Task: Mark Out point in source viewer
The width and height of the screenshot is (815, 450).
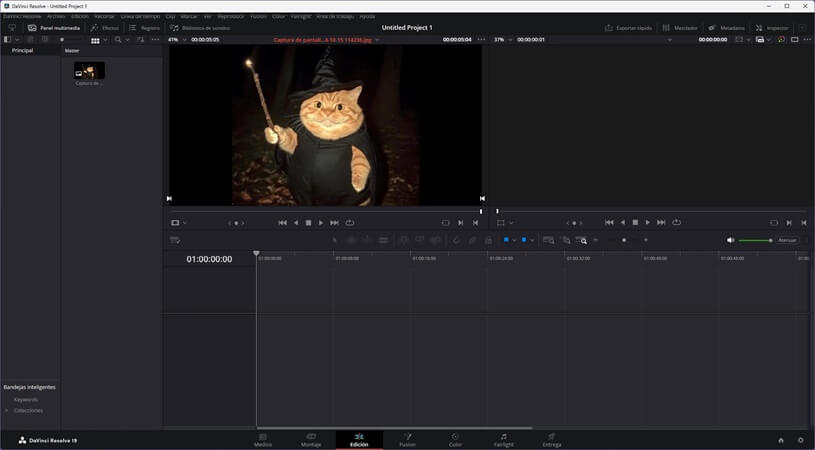Action: [475, 222]
